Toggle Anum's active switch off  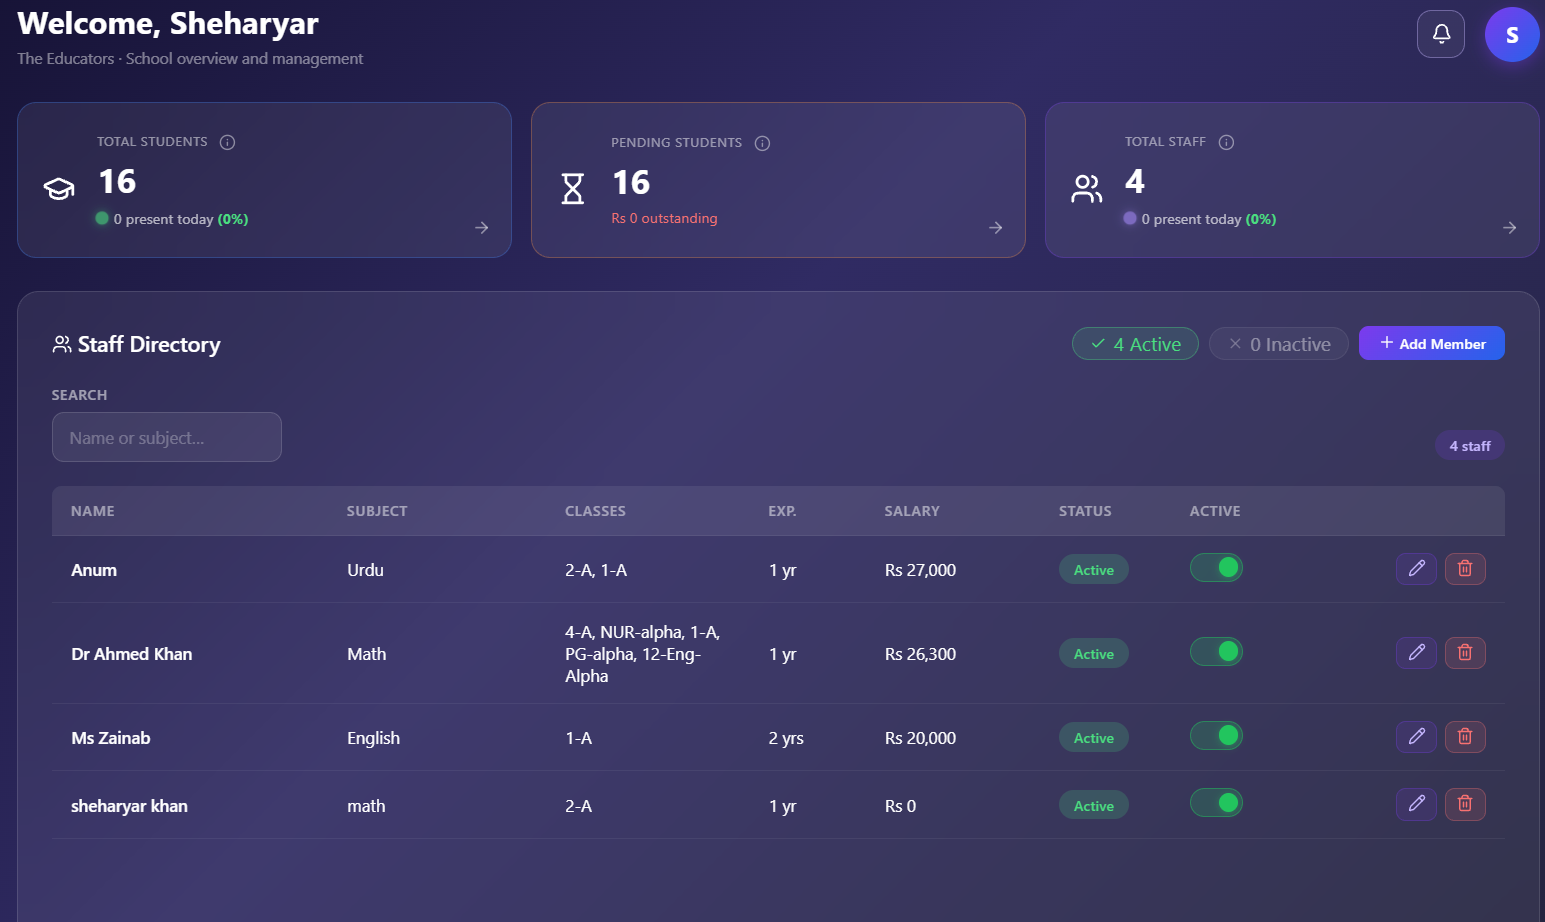point(1216,568)
